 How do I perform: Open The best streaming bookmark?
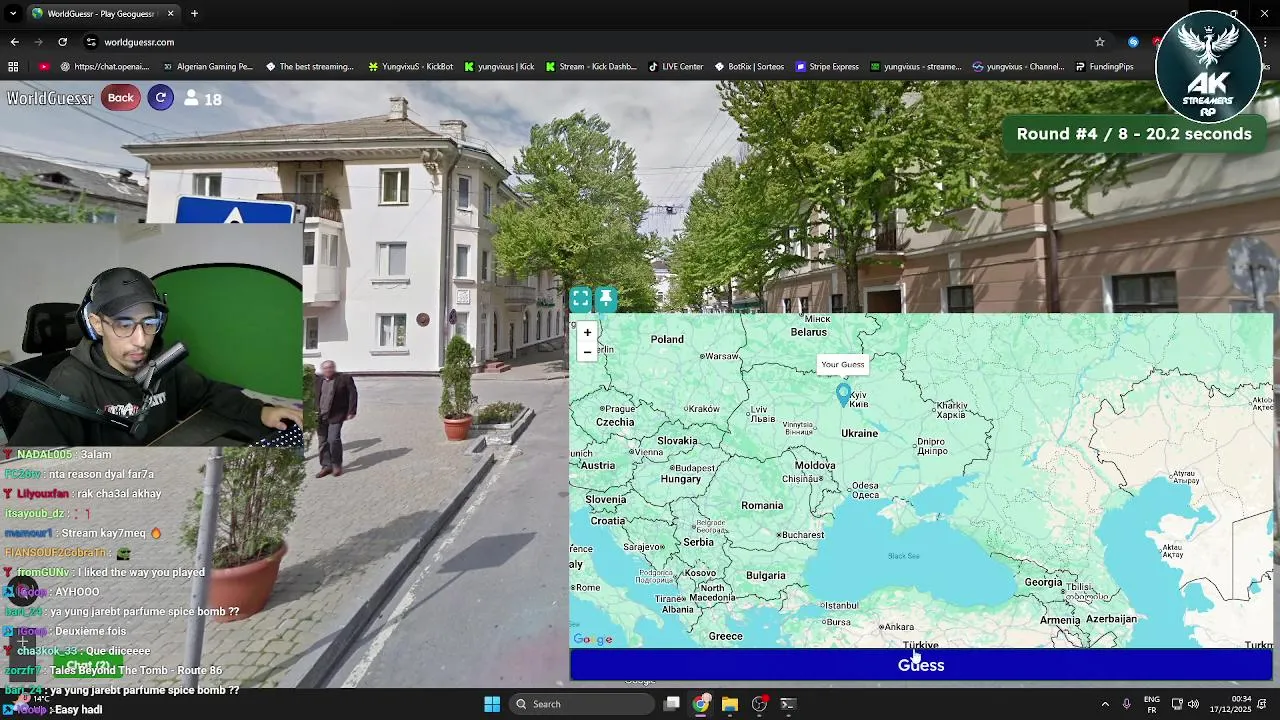tap(309, 67)
